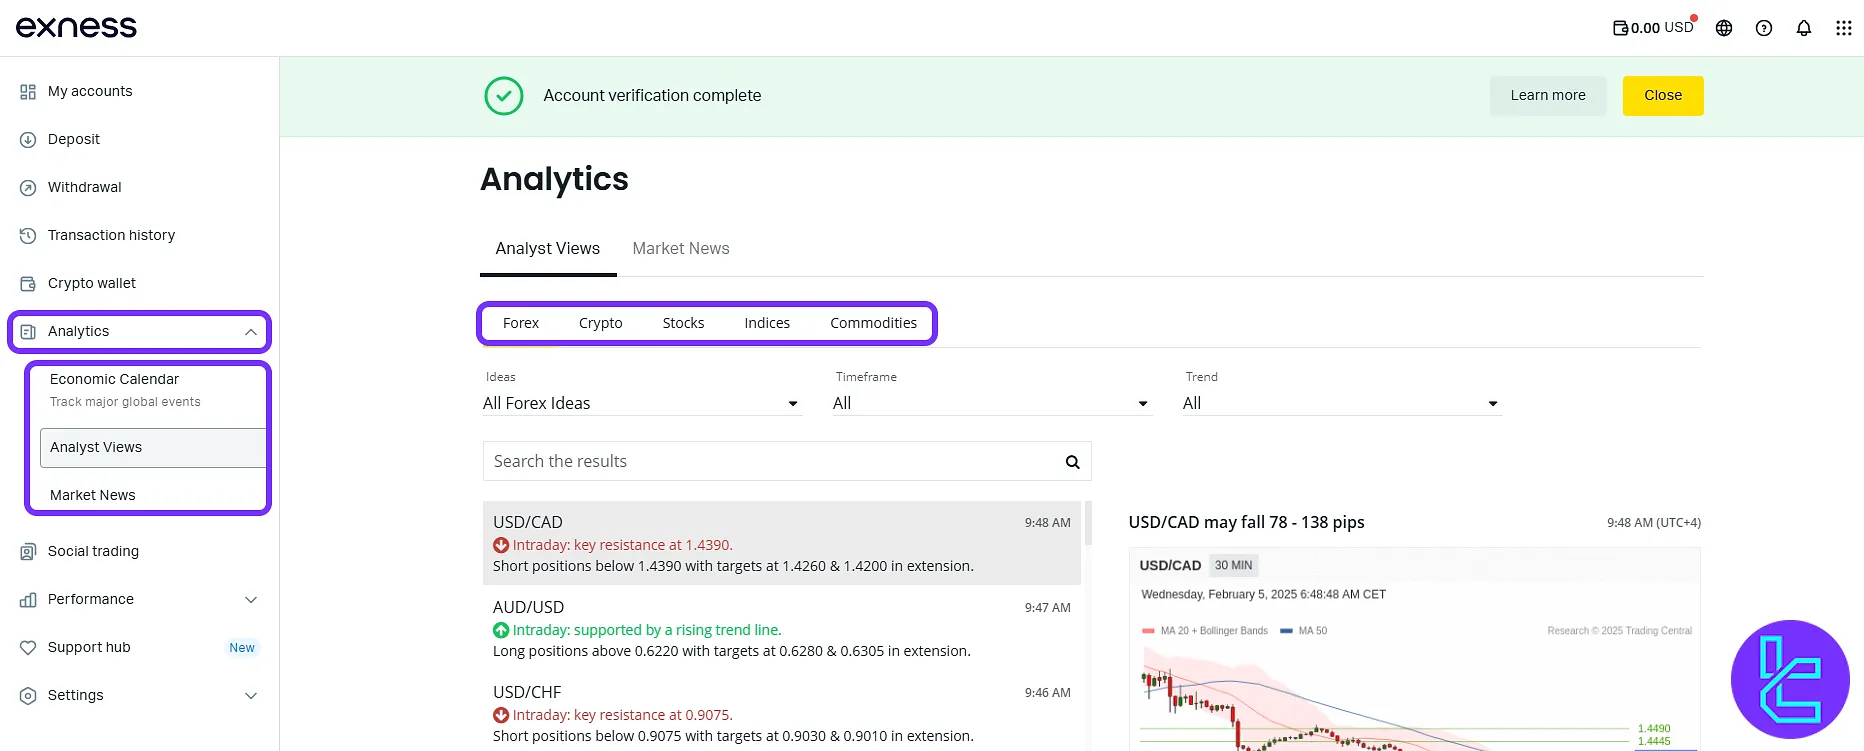1864x751 pixels.
Task: Open the notifications bell
Action: point(1804,28)
